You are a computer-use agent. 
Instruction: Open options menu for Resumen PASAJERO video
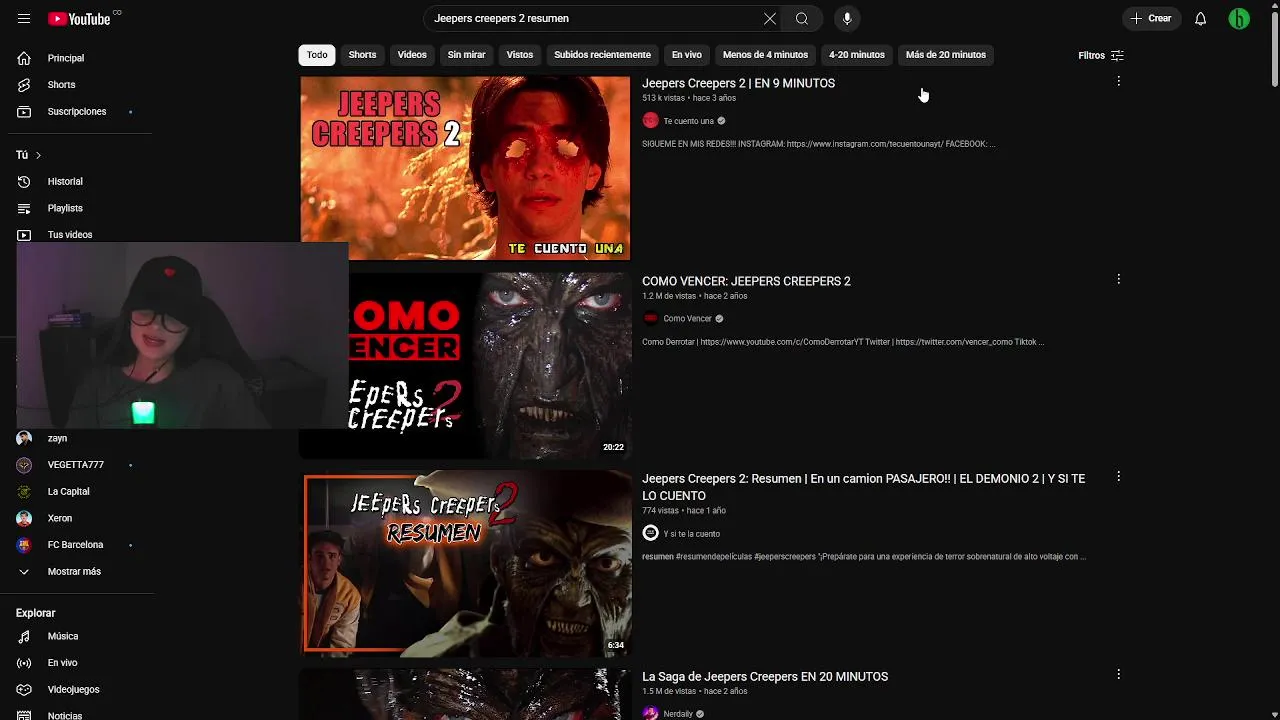1118,477
